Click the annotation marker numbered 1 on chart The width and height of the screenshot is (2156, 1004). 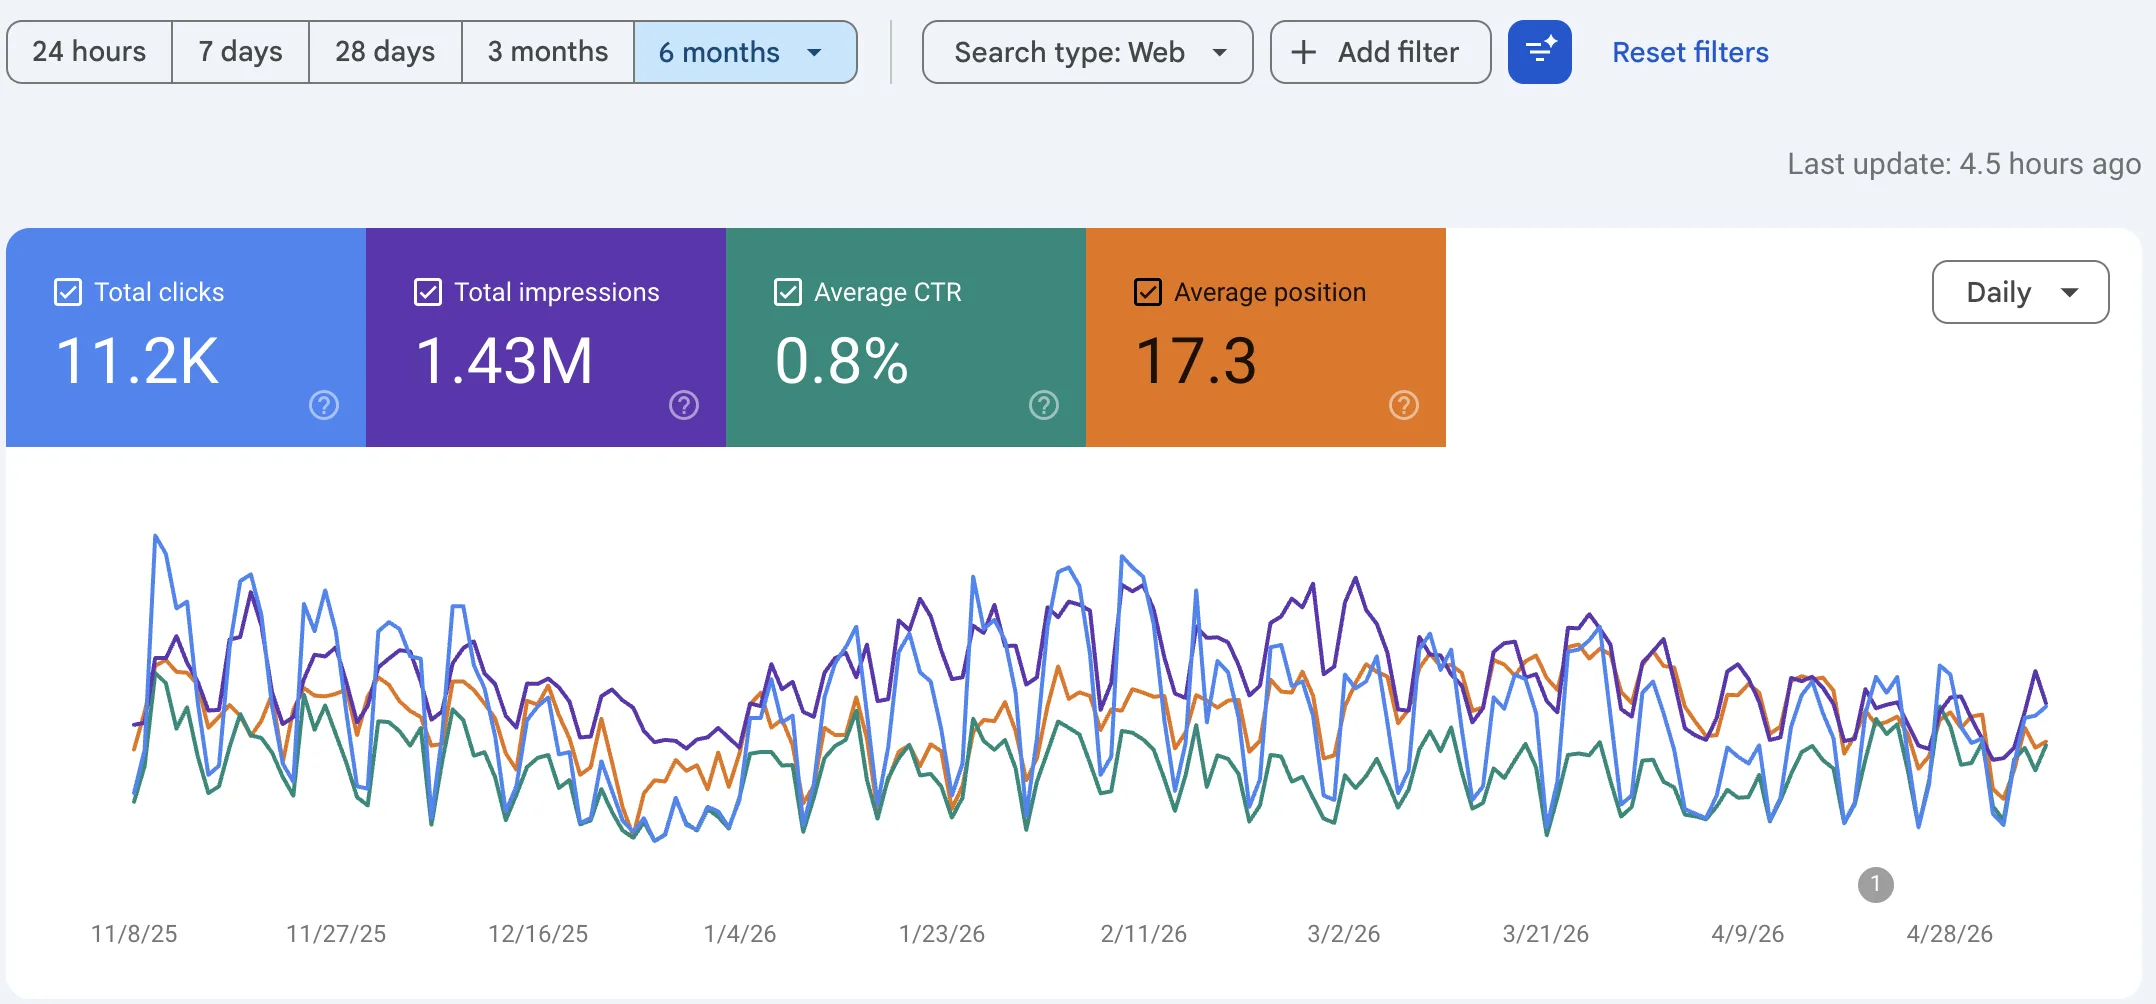click(x=1876, y=884)
